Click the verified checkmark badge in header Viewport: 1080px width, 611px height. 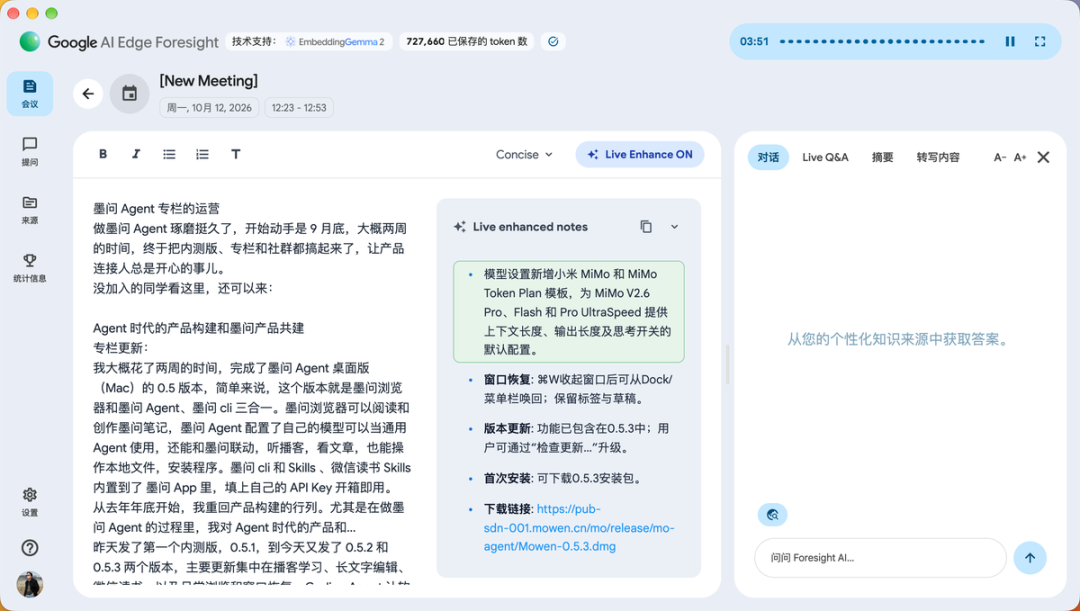[x=553, y=41]
